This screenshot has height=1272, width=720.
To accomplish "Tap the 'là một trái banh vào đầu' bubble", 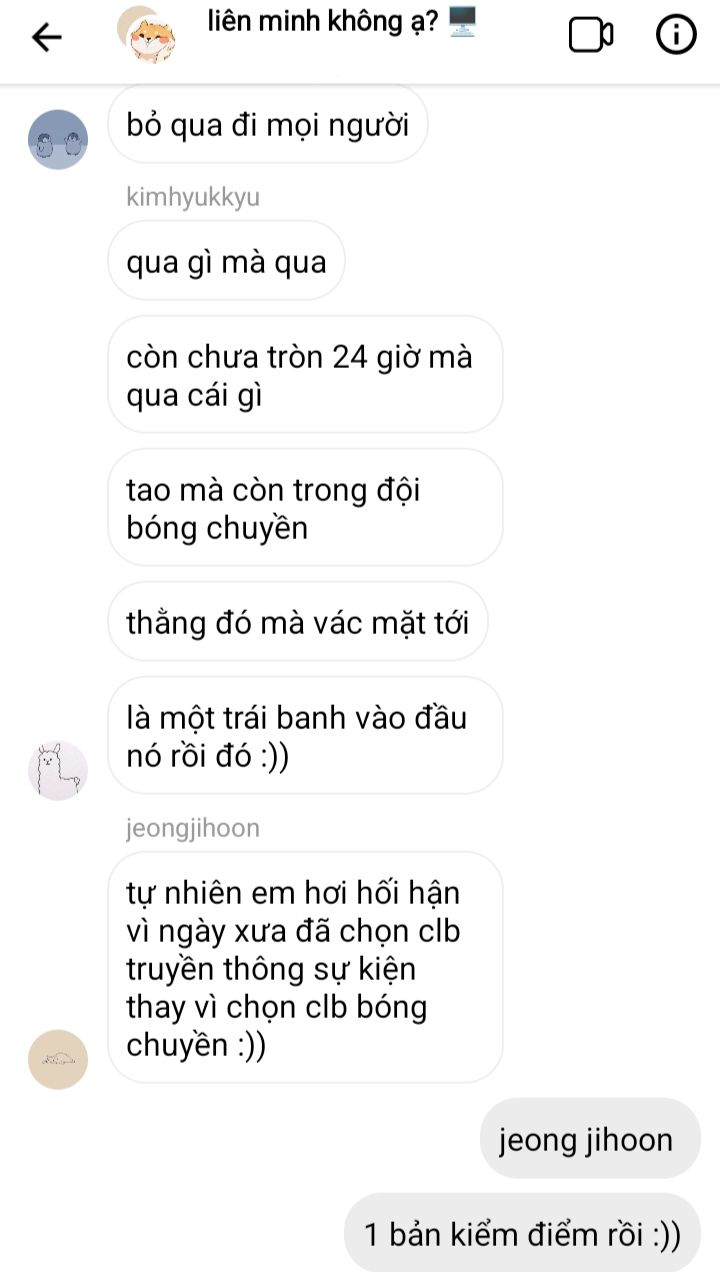I will [x=305, y=736].
